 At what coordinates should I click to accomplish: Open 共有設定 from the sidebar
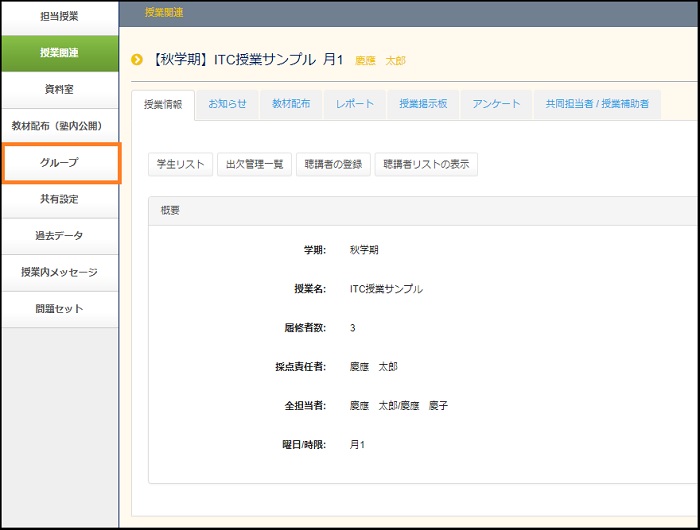point(59,199)
